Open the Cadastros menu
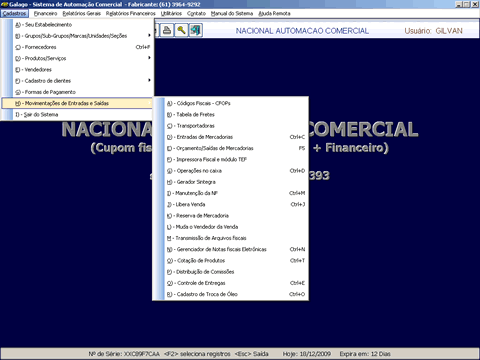480x360 pixels. click(15, 13)
